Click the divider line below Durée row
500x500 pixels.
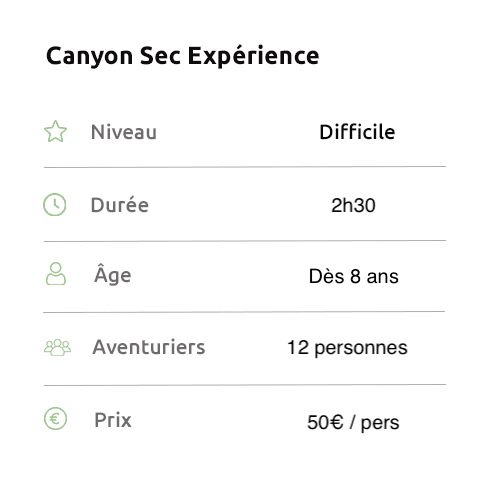point(245,241)
